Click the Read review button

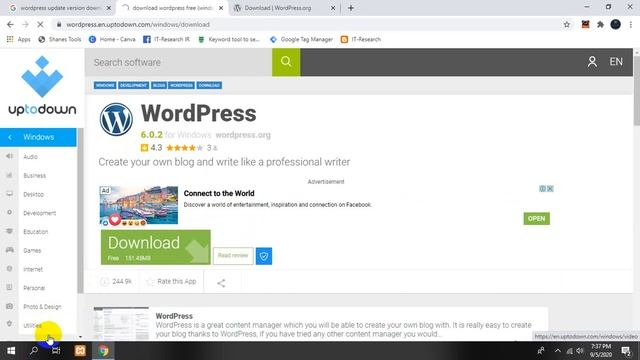click(x=233, y=256)
